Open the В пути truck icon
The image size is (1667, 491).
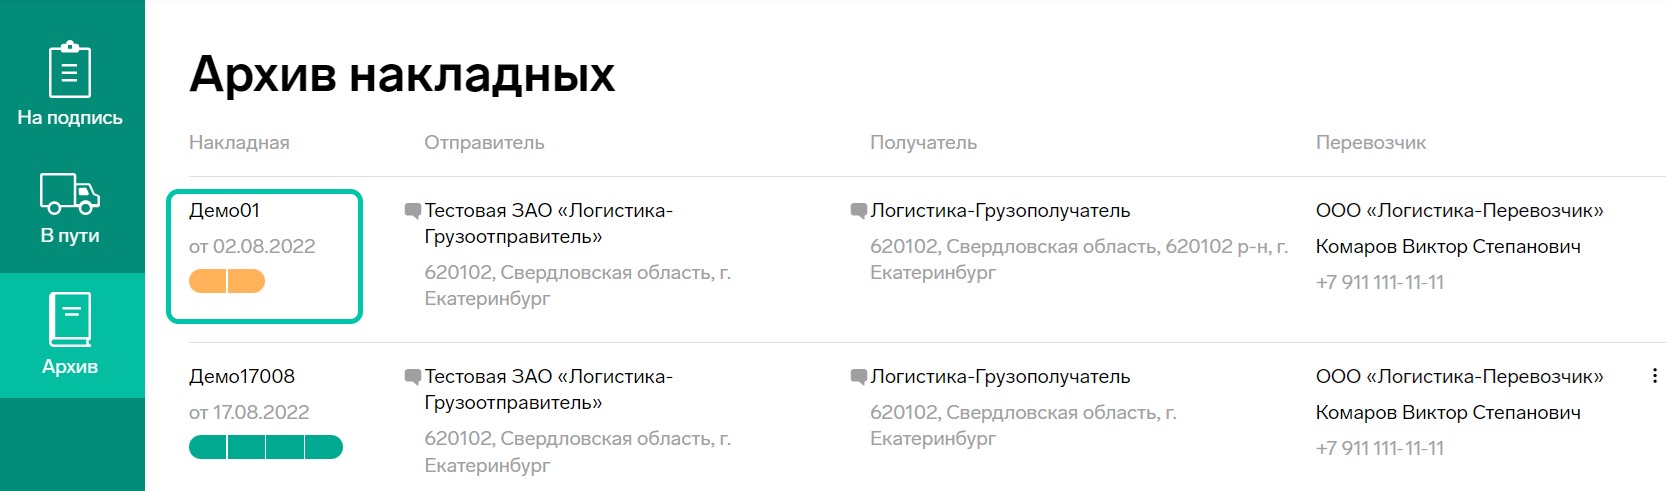[70, 194]
